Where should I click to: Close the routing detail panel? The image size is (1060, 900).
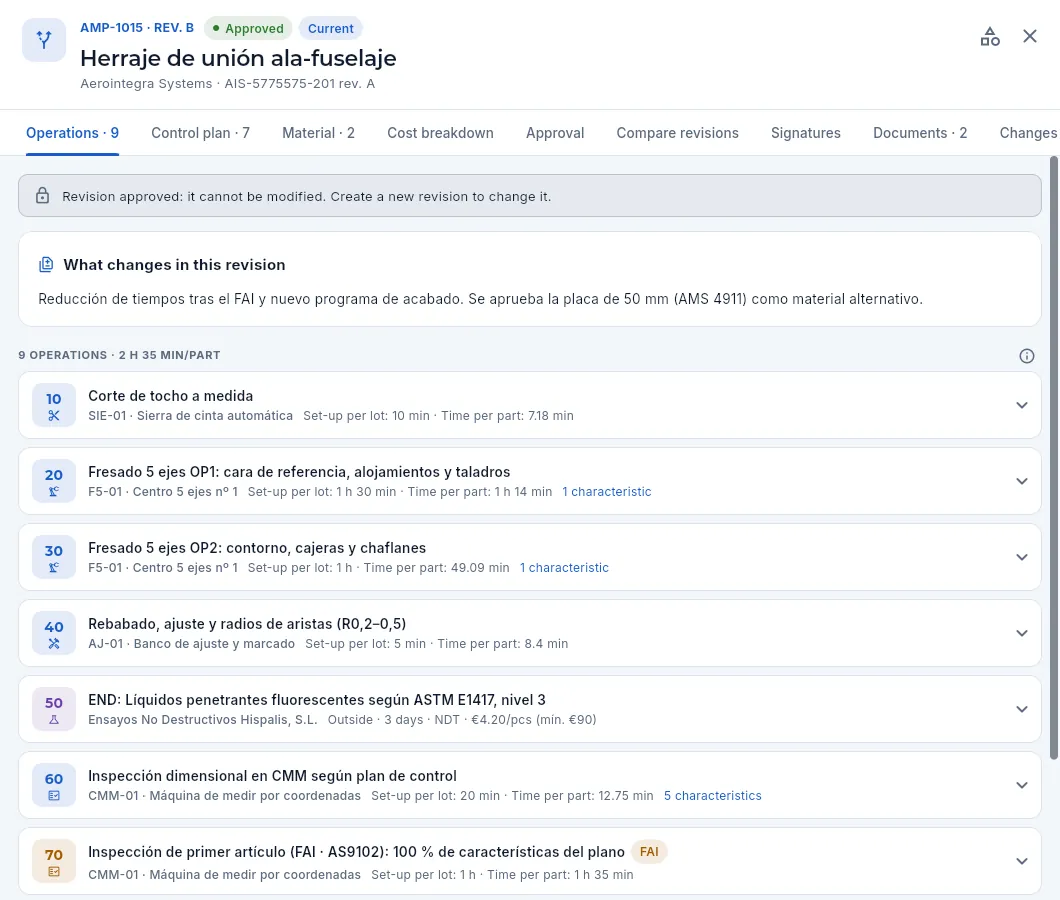[1030, 37]
